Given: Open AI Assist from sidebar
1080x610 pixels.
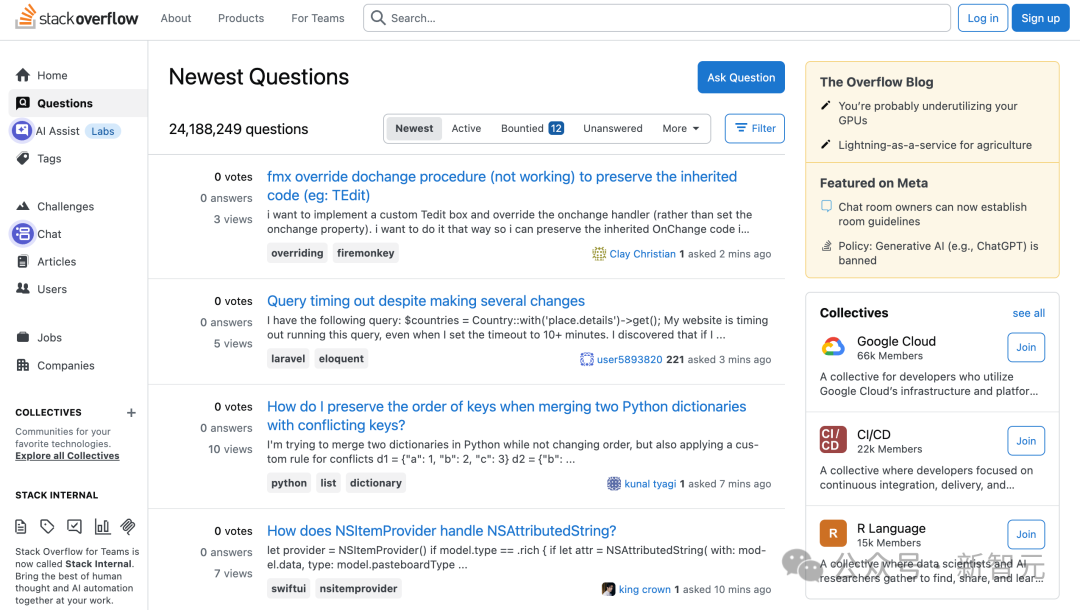Looking at the screenshot, I should click(22, 131).
